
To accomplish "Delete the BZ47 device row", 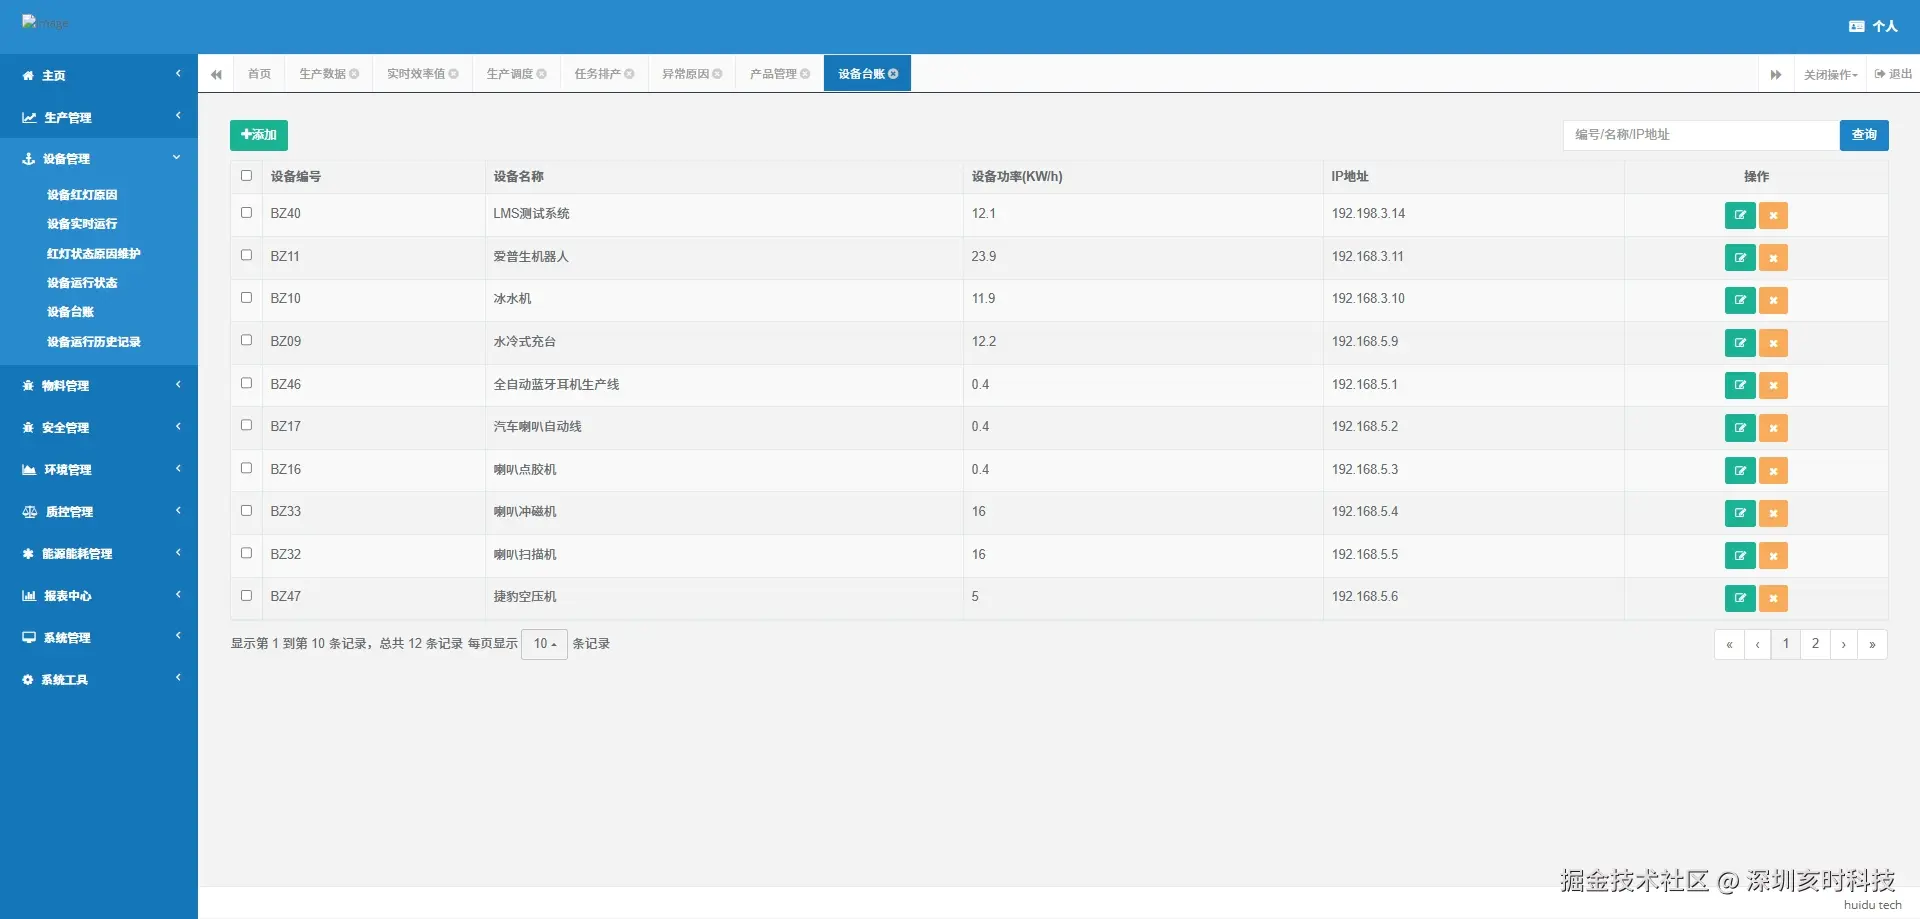I will click(x=1773, y=598).
